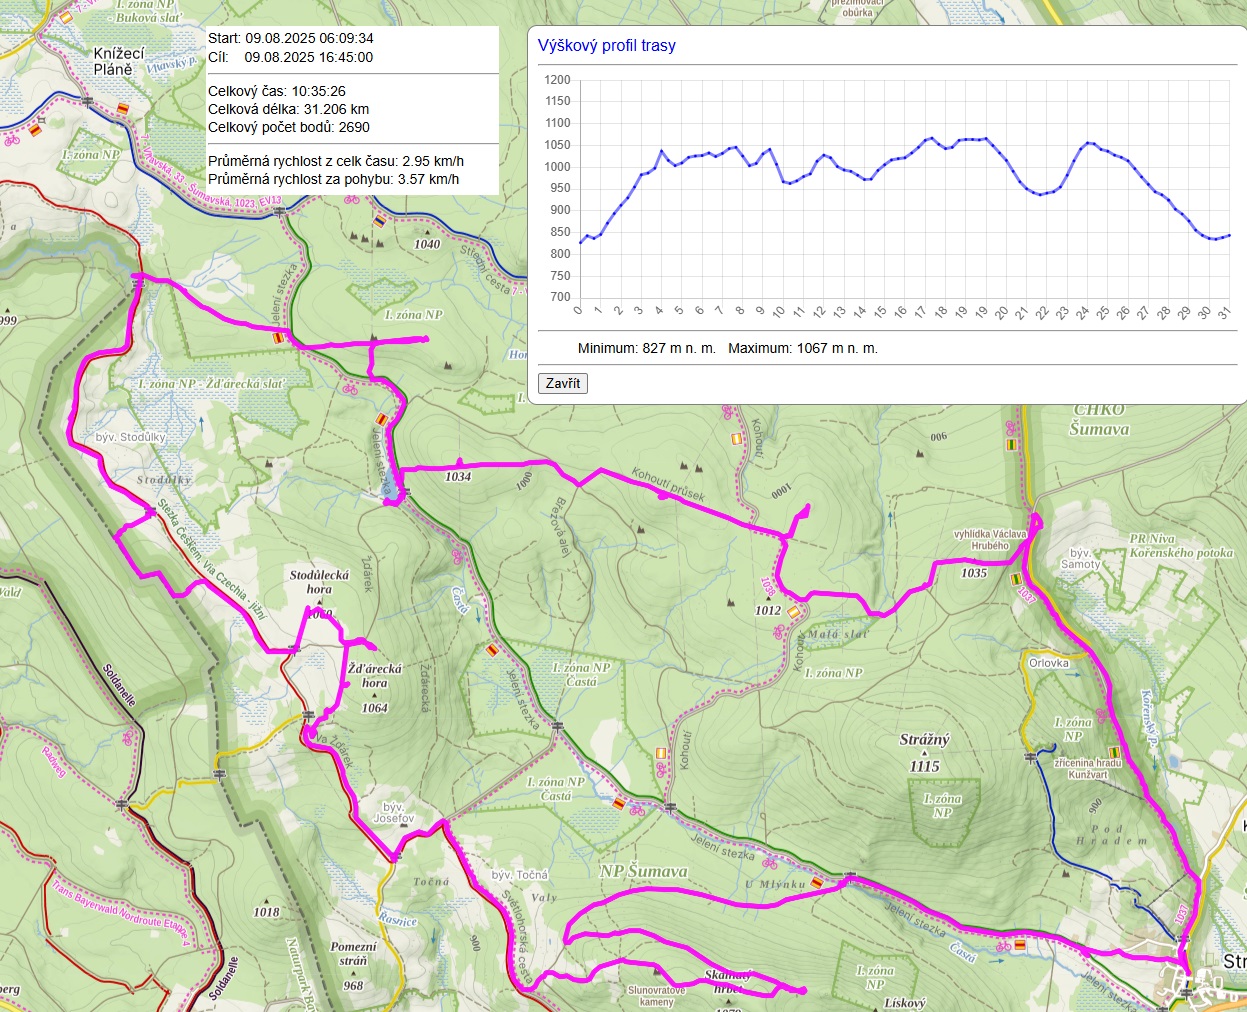Click the first data point on elevation chart
Viewport: 1247px width, 1012px height.
point(580,242)
